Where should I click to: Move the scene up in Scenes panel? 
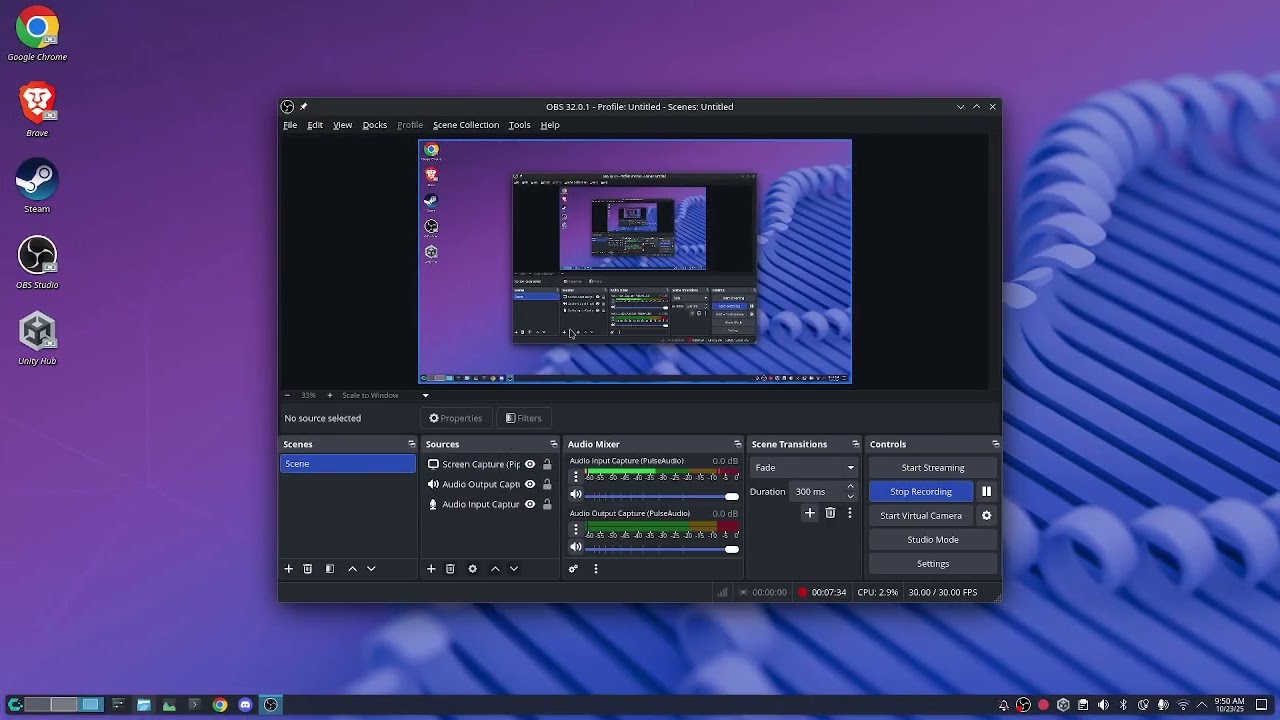352,569
